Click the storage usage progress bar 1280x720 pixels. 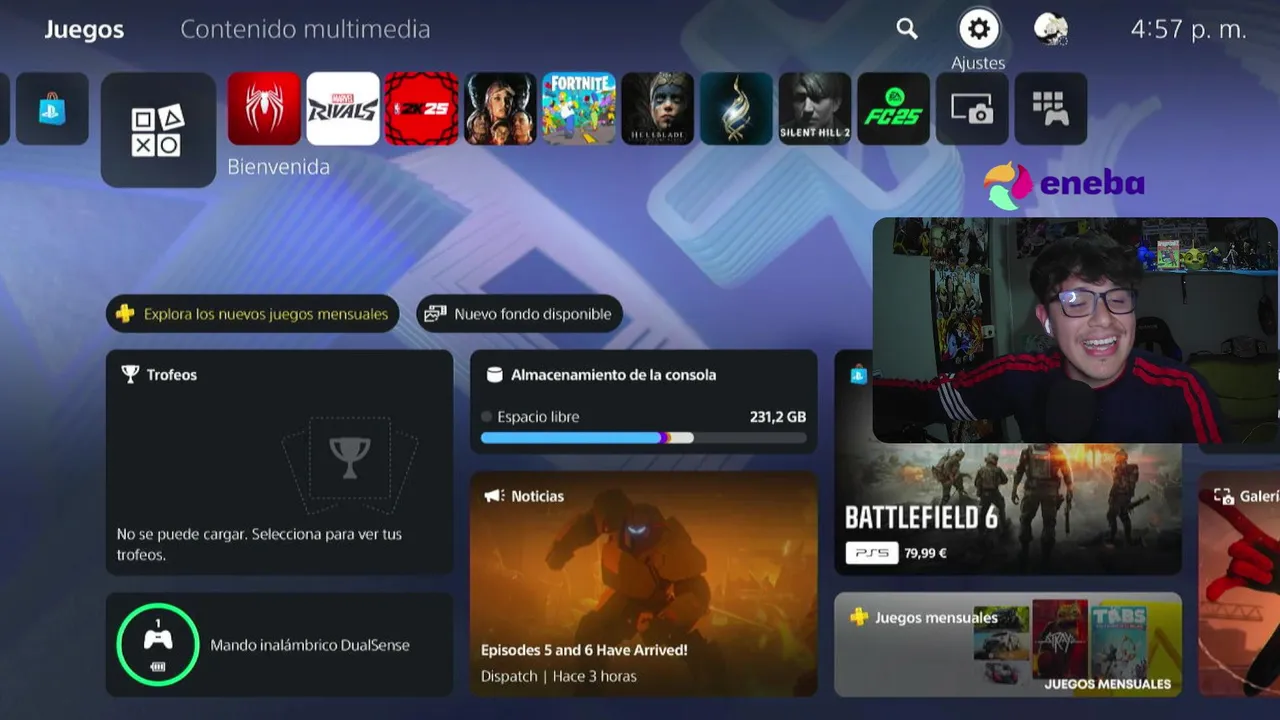(x=643, y=438)
